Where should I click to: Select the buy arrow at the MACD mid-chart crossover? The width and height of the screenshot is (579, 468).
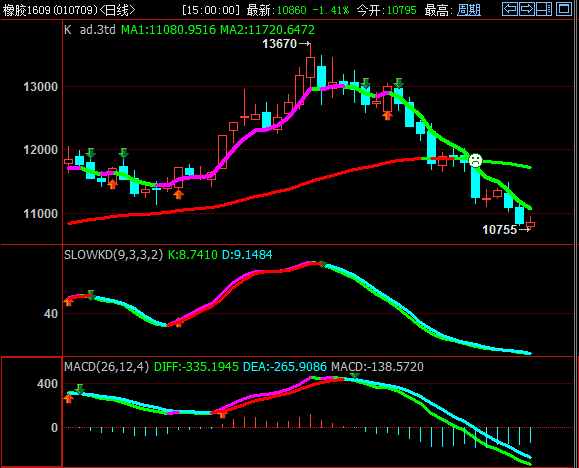click(x=222, y=414)
